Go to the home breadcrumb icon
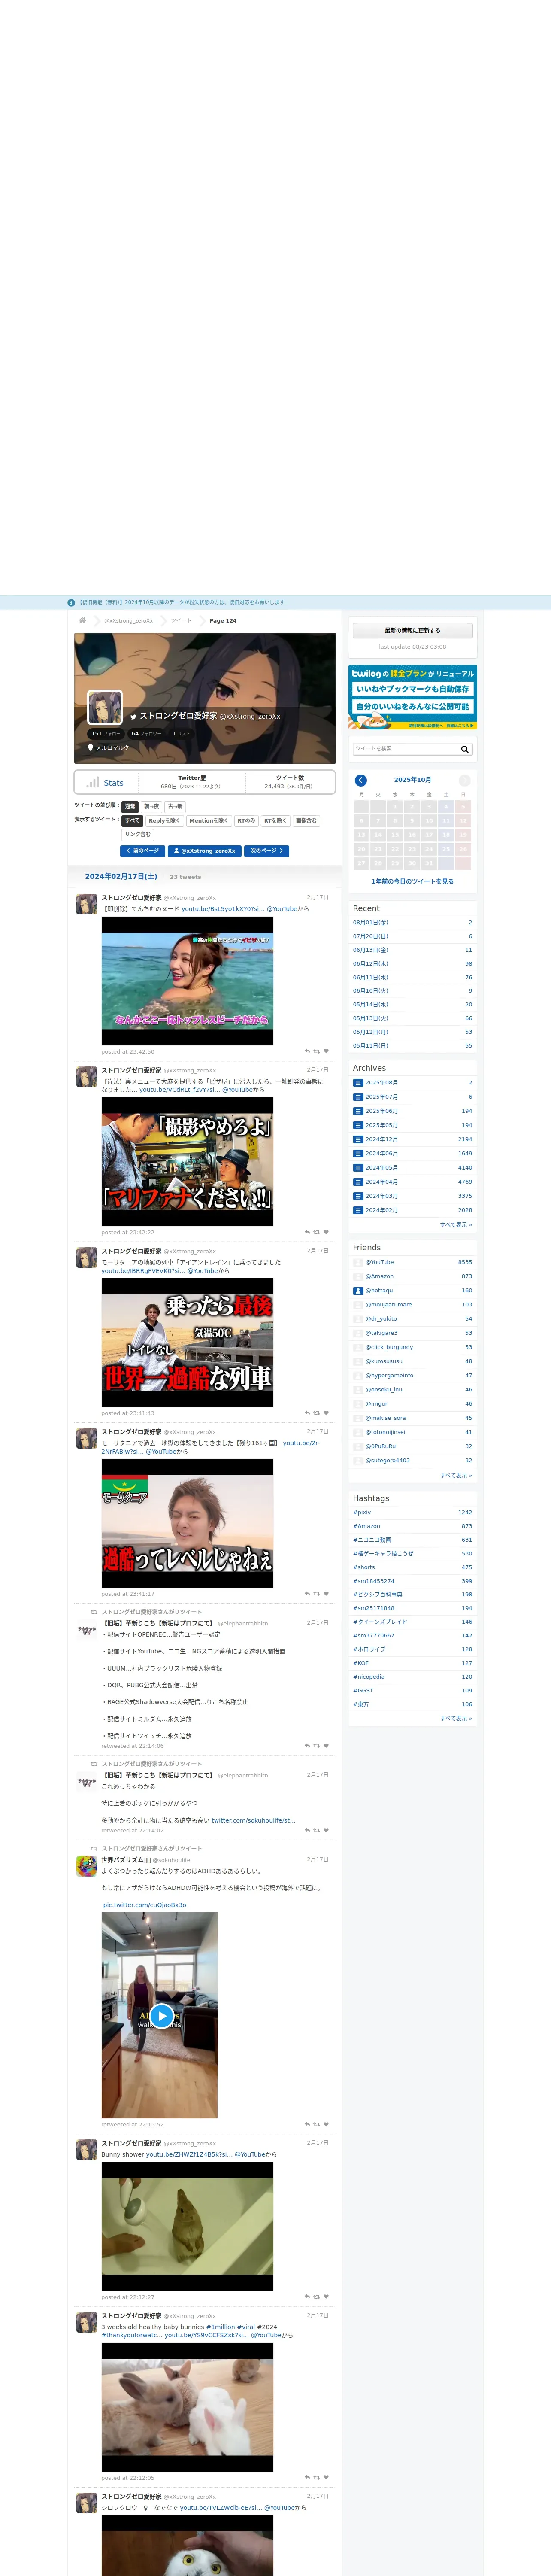Screen dimensions: 551x2576 (x=82, y=620)
